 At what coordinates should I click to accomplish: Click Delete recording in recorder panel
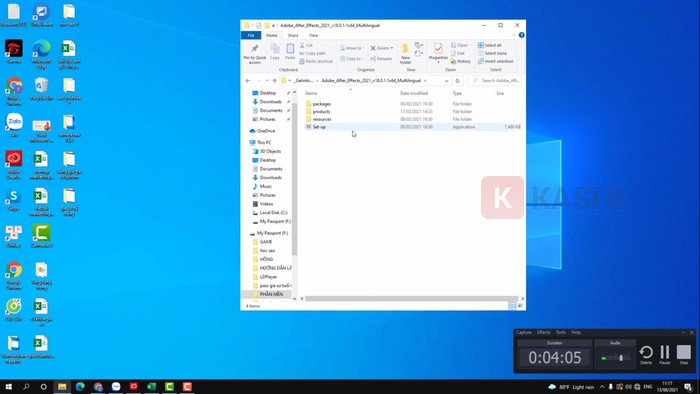point(646,355)
